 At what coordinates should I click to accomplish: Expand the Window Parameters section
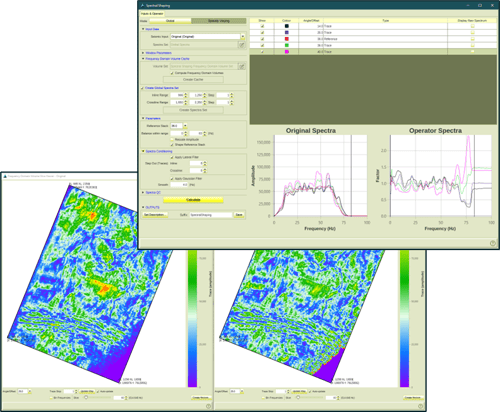tap(143, 53)
